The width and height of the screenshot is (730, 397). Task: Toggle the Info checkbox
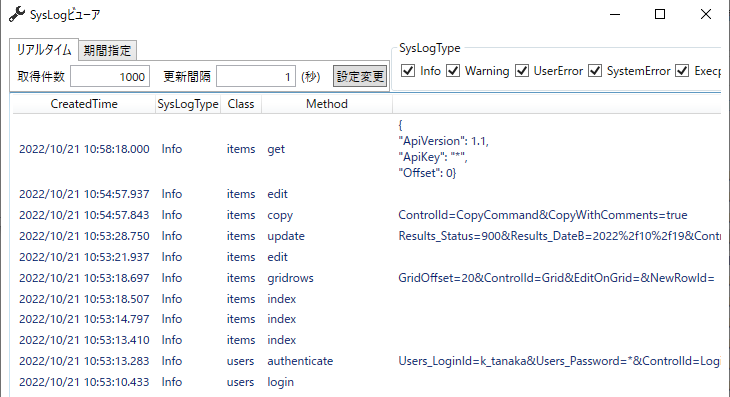[408, 71]
